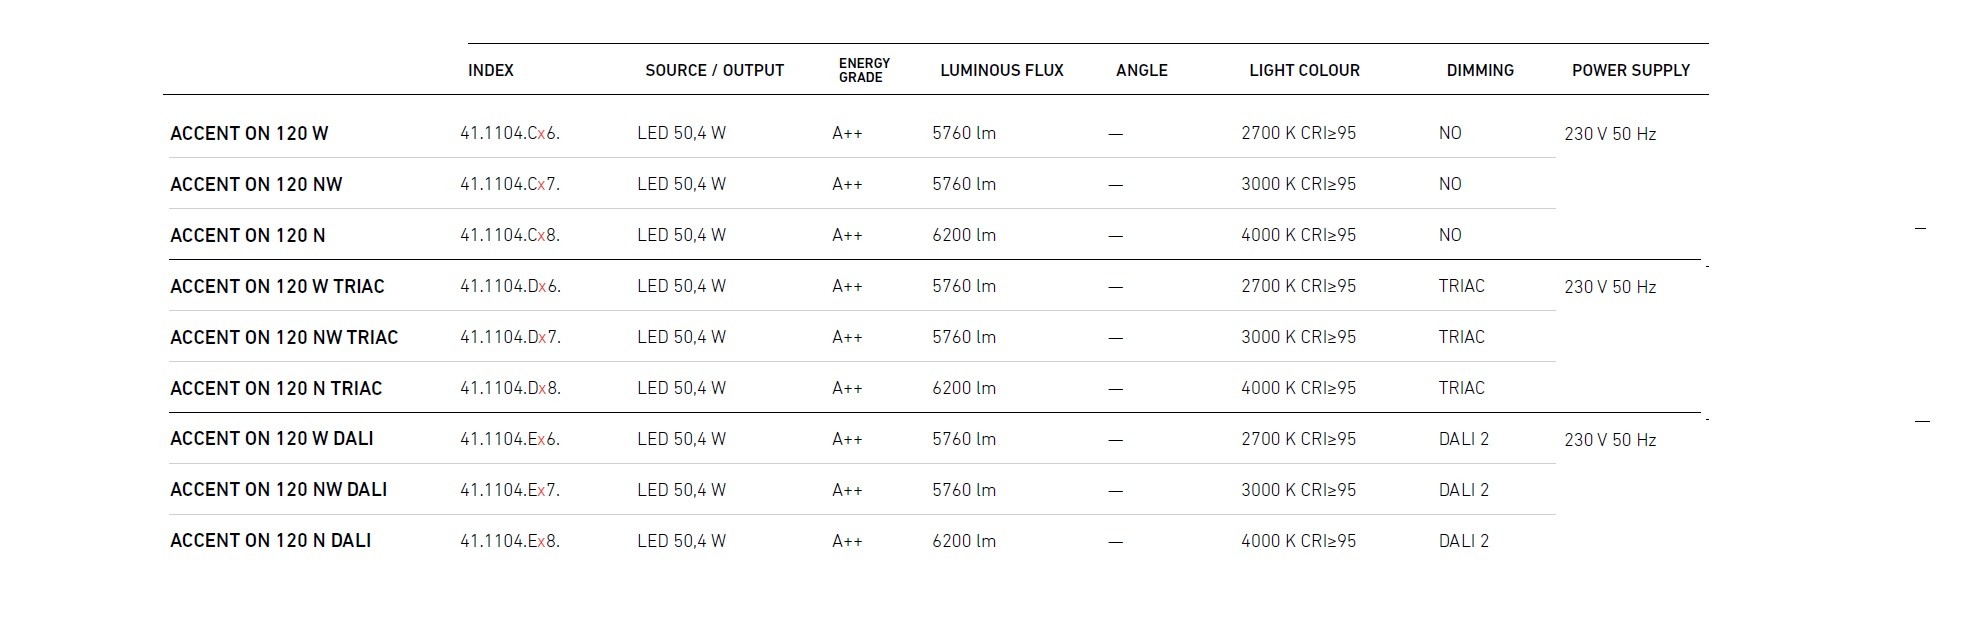Image resolution: width=1969 pixels, height=643 pixels.
Task: Click the SOURCE / OUTPUT column header
Action: point(714,70)
